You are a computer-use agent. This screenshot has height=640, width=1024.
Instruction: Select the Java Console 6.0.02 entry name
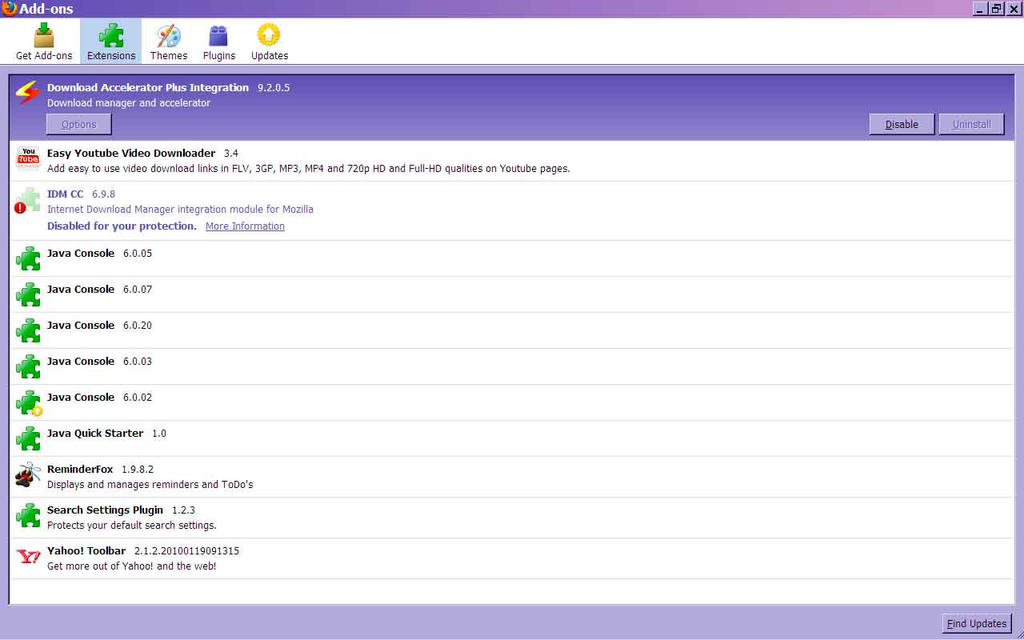pyautogui.click(x=81, y=397)
